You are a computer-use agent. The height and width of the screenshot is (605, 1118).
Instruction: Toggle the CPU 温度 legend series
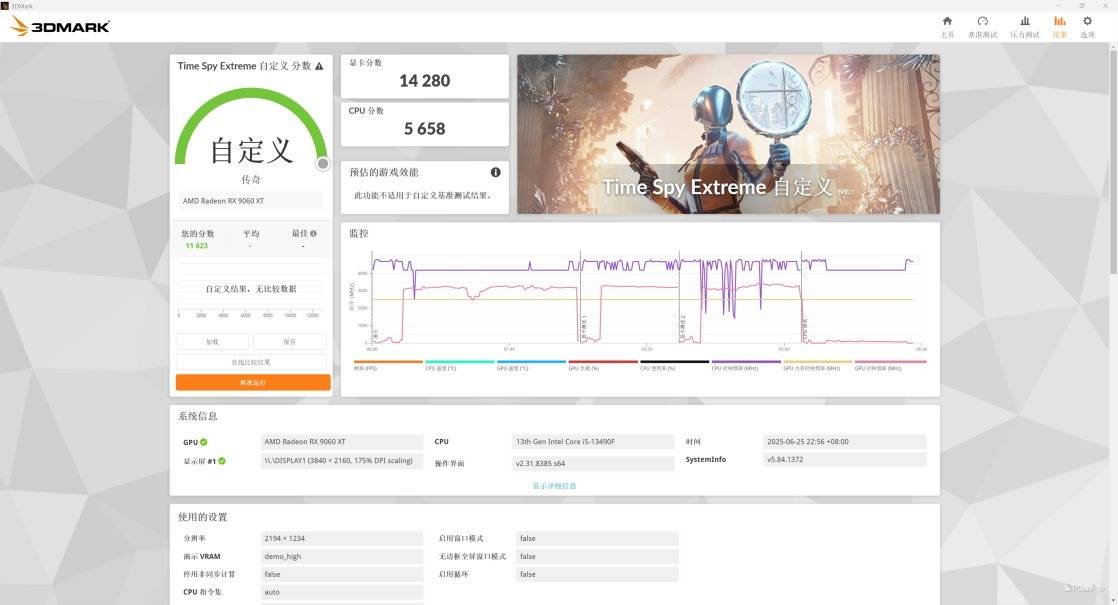(459, 364)
